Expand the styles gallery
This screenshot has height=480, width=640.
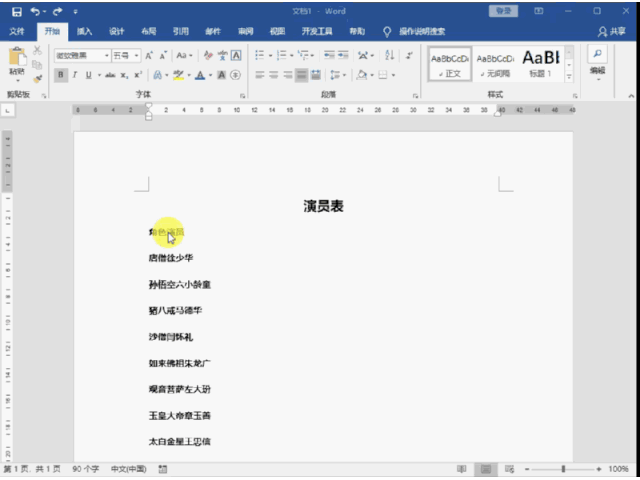(x=569, y=77)
